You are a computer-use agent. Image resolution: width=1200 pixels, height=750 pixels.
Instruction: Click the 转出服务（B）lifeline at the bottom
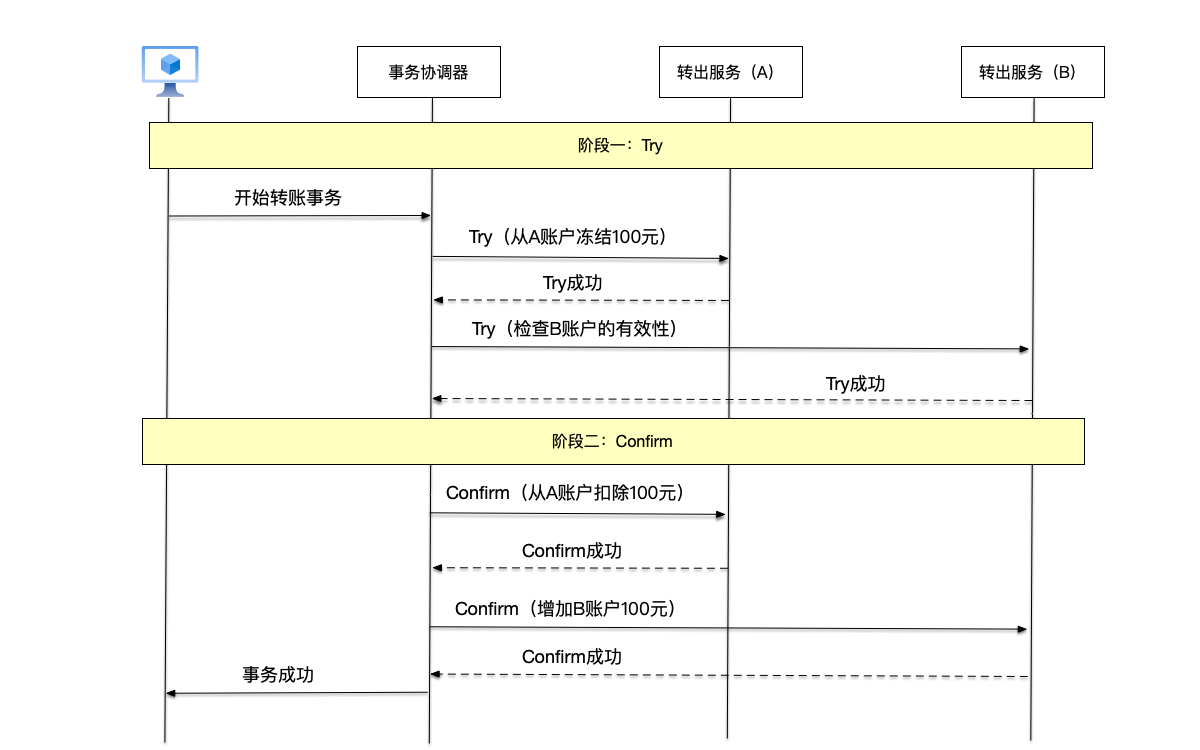[x=1032, y=720]
